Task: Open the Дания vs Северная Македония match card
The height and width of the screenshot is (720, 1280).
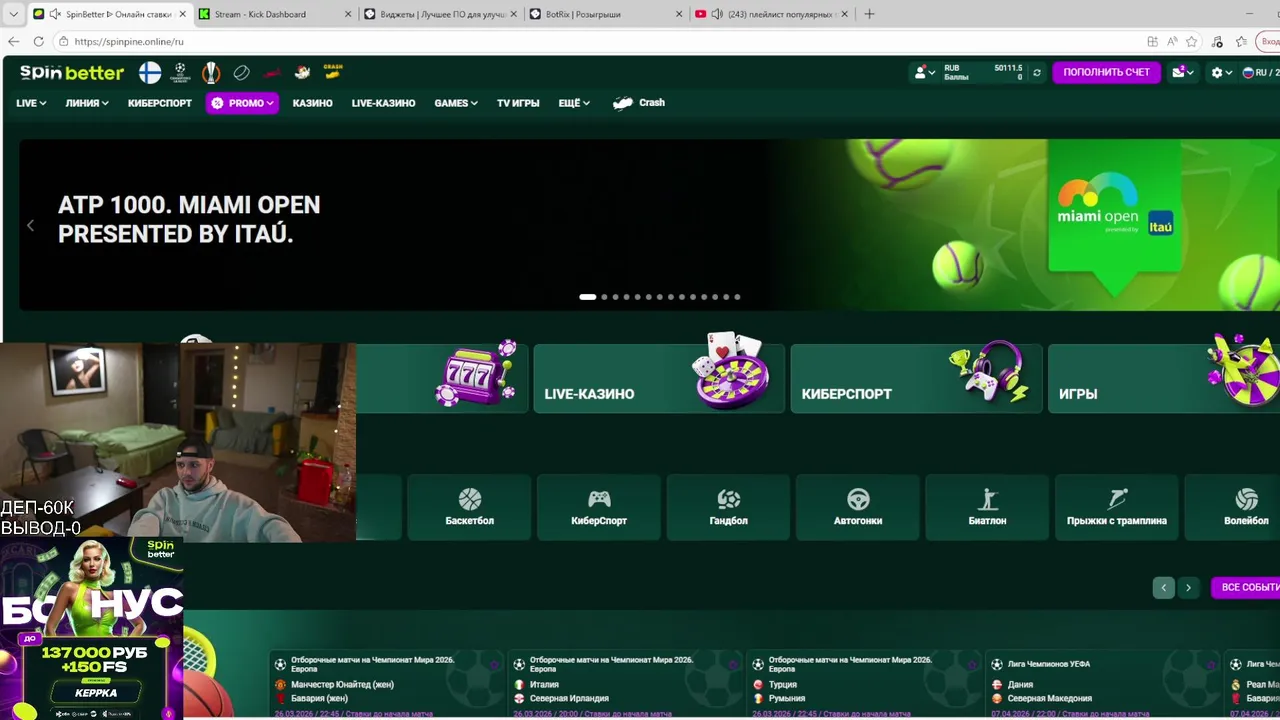Action: (1103, 685)
